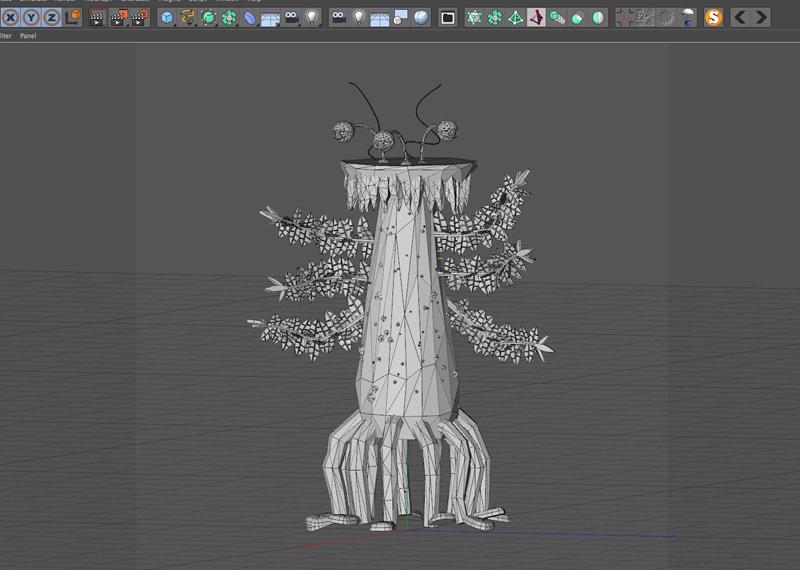
Task: Switch the coordinate system (world/object) icon
Action: point(73,18)
